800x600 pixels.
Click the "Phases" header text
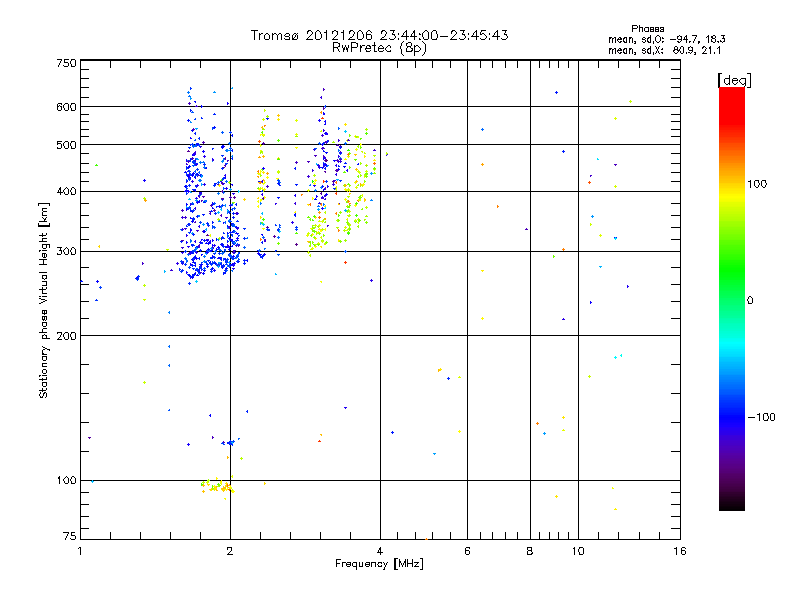coord(647,29)
